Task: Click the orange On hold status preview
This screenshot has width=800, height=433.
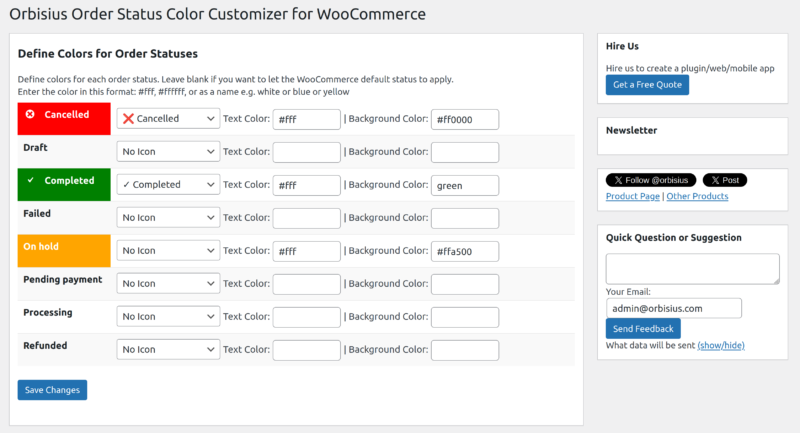Action: (x=64, y=251)
